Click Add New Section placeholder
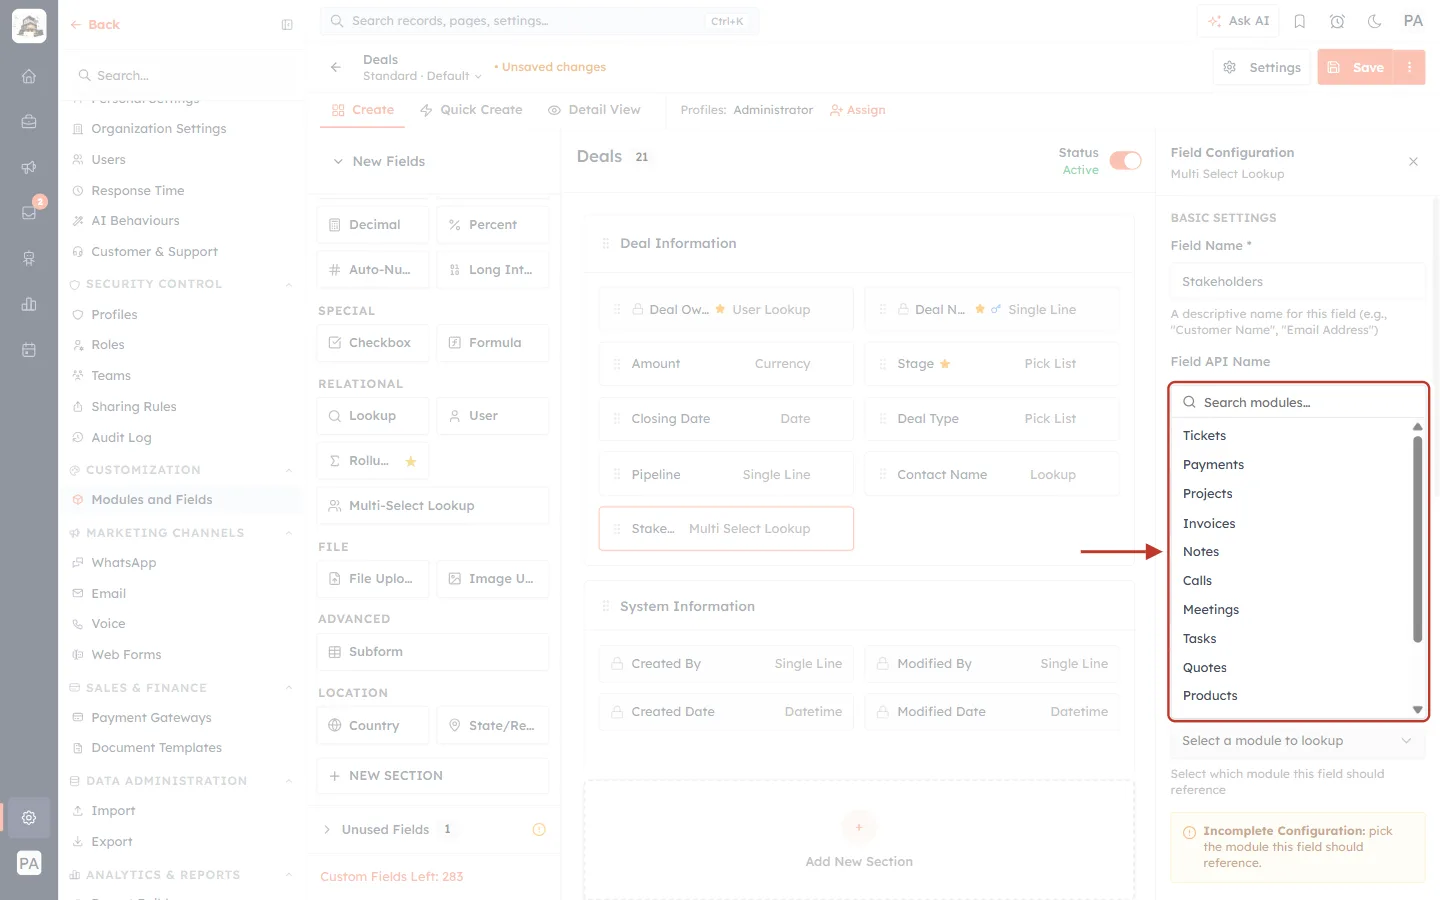 [859, 841]
